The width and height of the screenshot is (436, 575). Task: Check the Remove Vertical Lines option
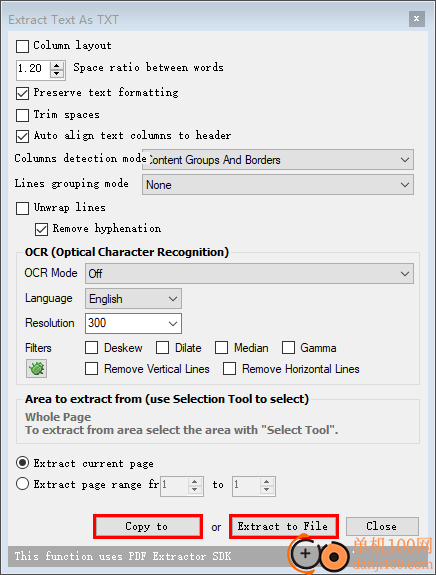pos(91,369)
